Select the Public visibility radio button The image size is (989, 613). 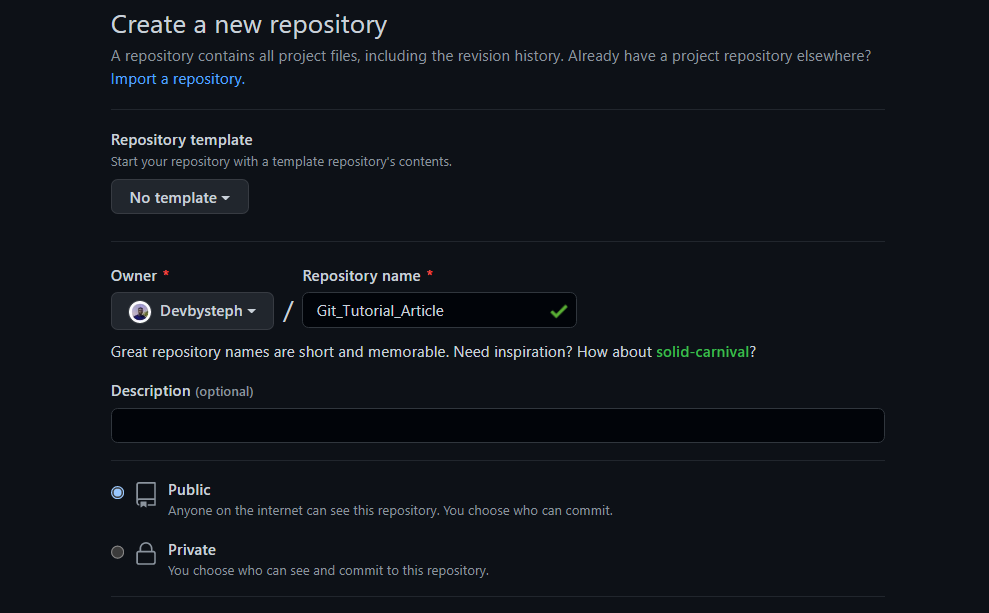117,493
